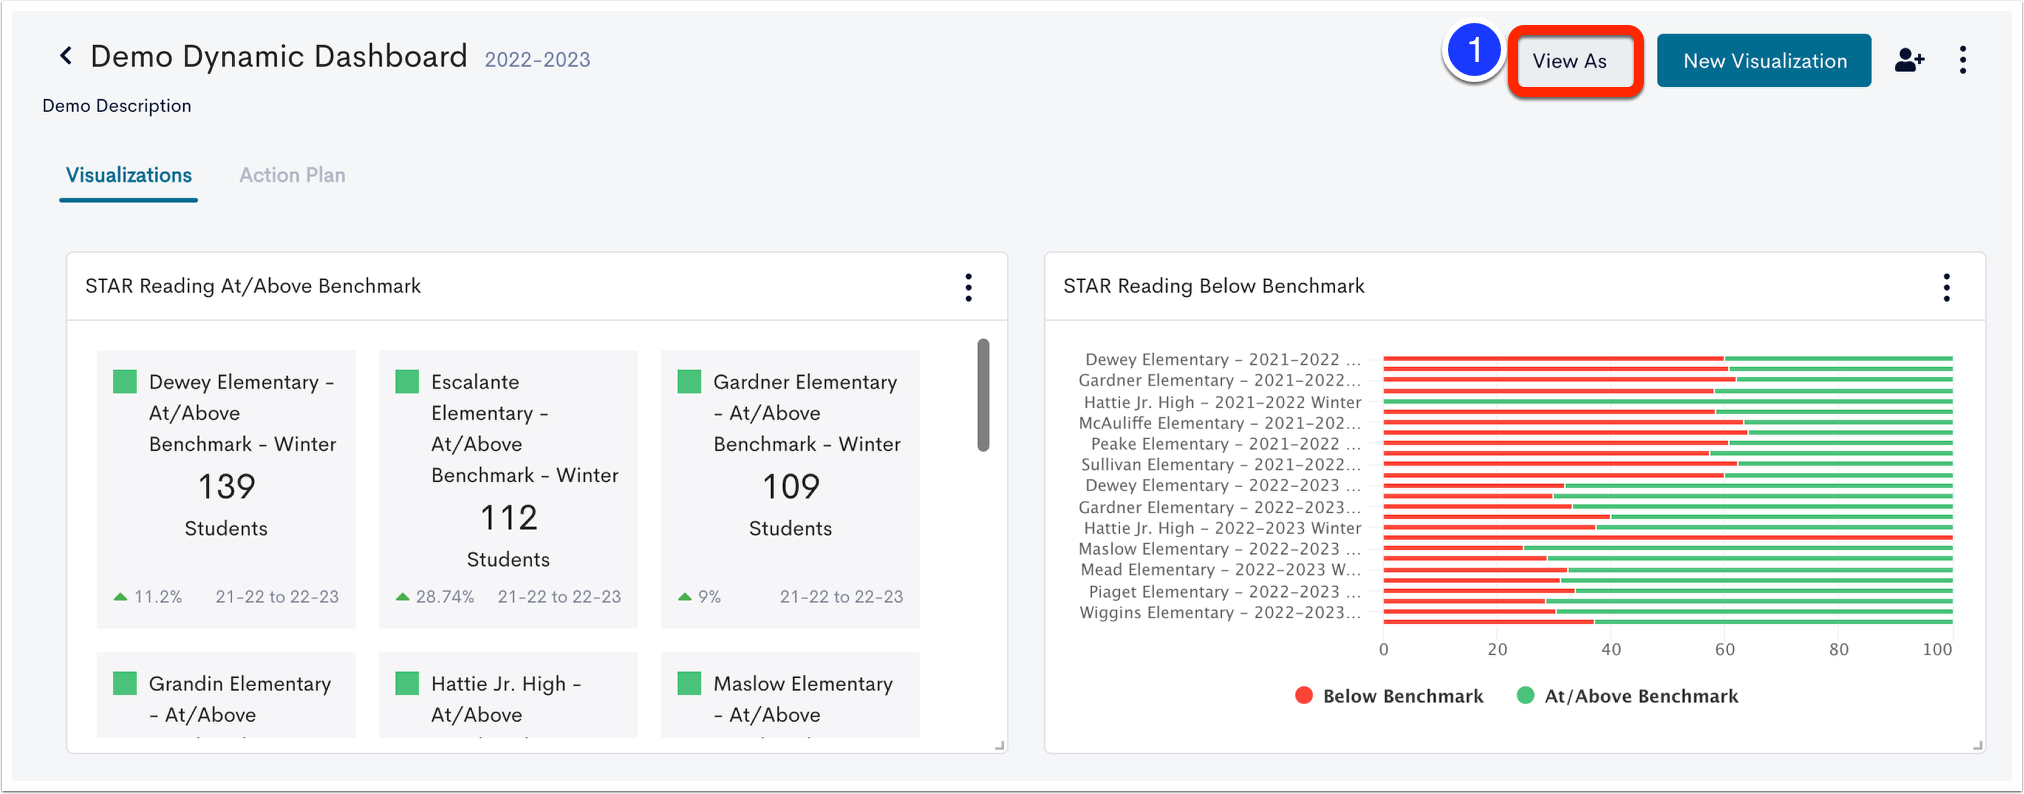Viewport: 2024px width, 794px height.
Task: Open the dashboard options kebab menu
Action: tap(1963, 60)
